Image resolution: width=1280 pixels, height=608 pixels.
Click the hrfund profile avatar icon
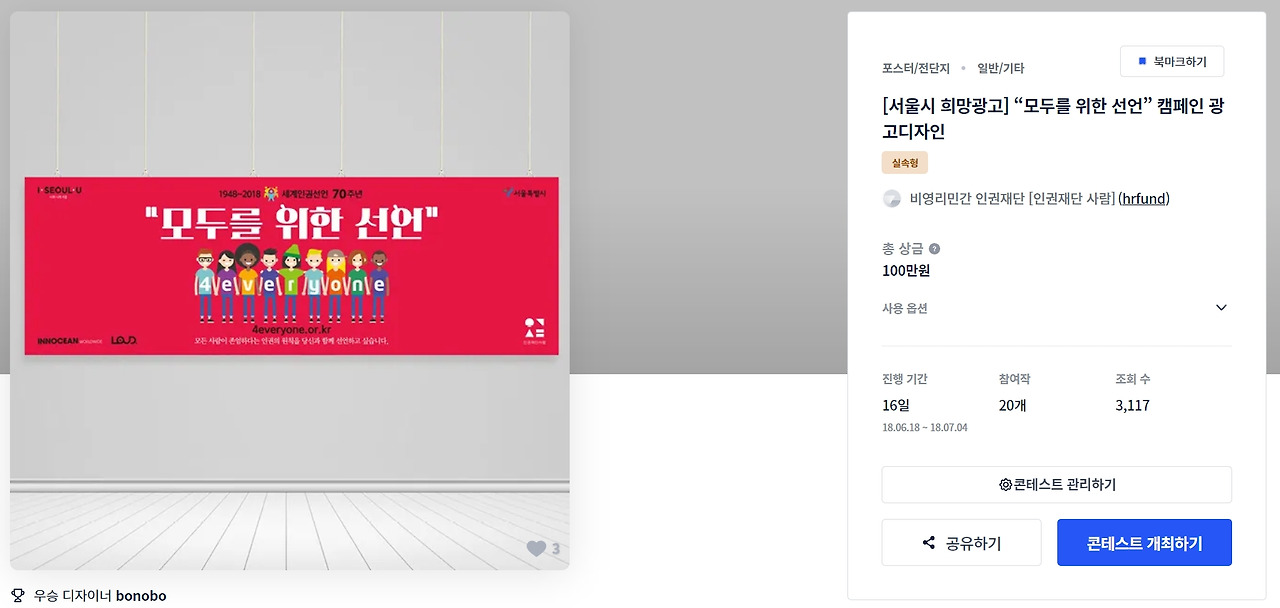(x=892, y=199)
